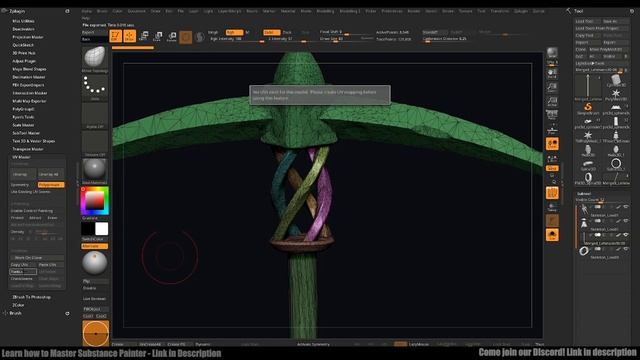Expand the Scale Master section

coord(23,125)
